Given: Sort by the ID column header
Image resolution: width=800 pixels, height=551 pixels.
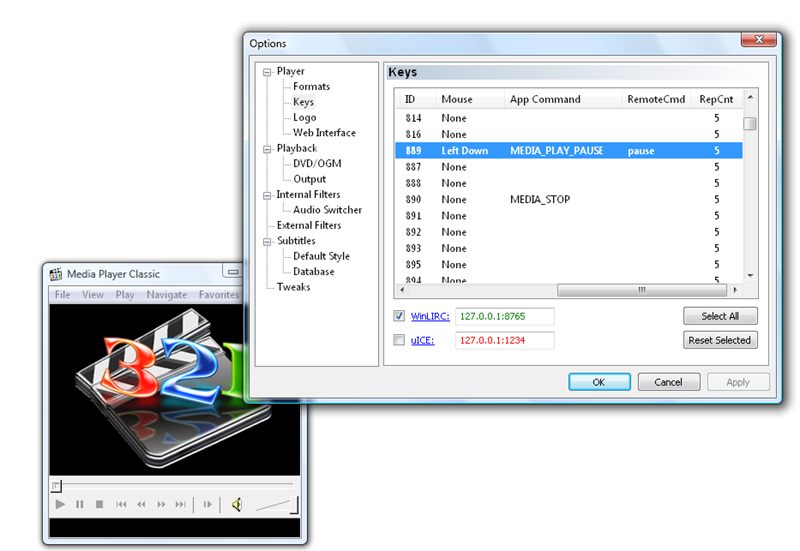Looking at the screenshot, I should (x=416, y=99).
